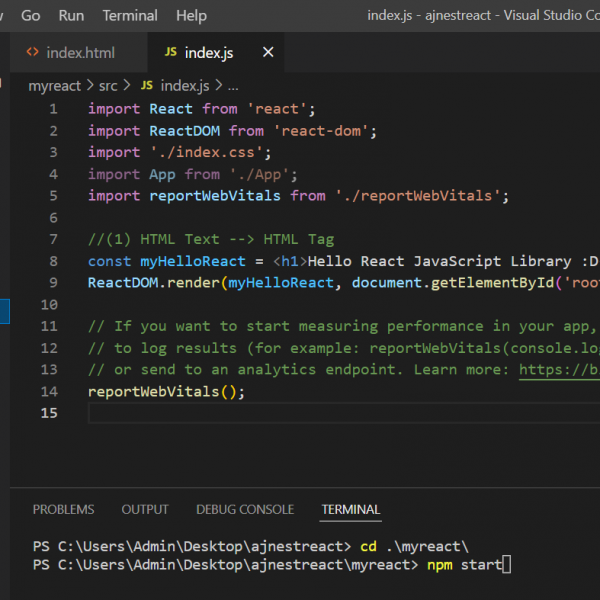Open the Run menu
The image size is (600, 600).
click(x=71, y=15)
